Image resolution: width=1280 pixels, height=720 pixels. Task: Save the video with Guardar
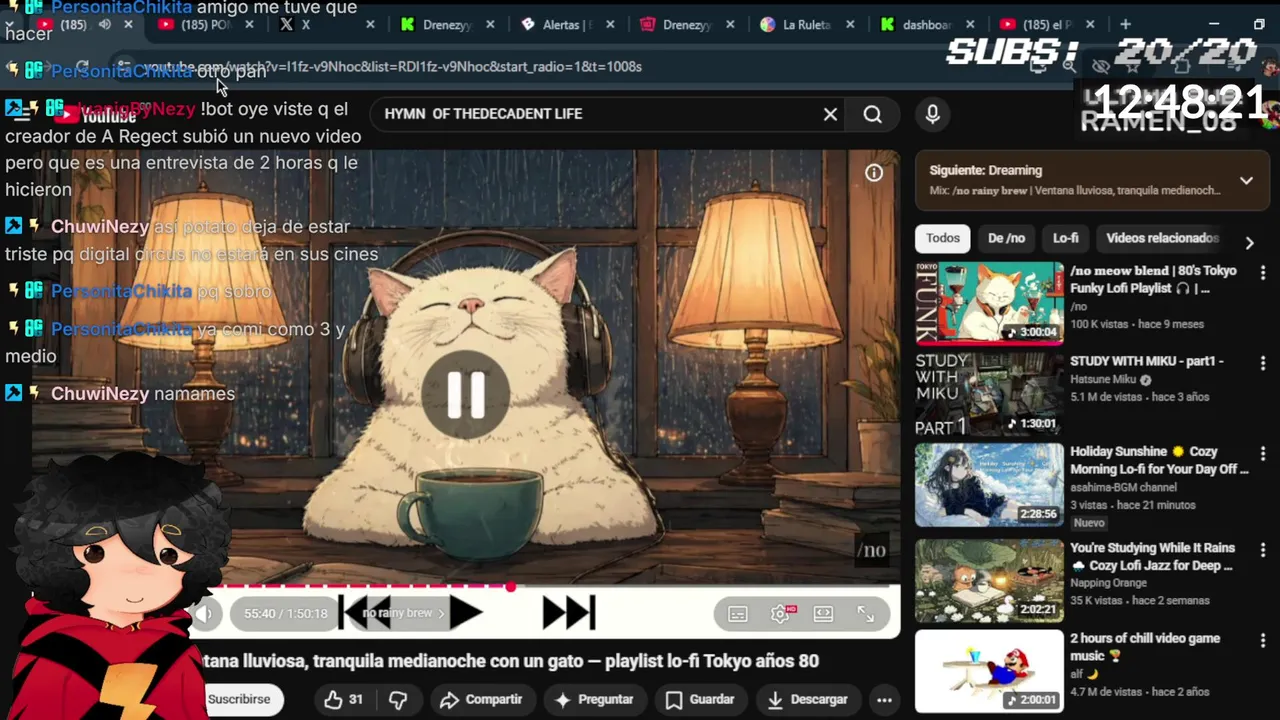700,699
